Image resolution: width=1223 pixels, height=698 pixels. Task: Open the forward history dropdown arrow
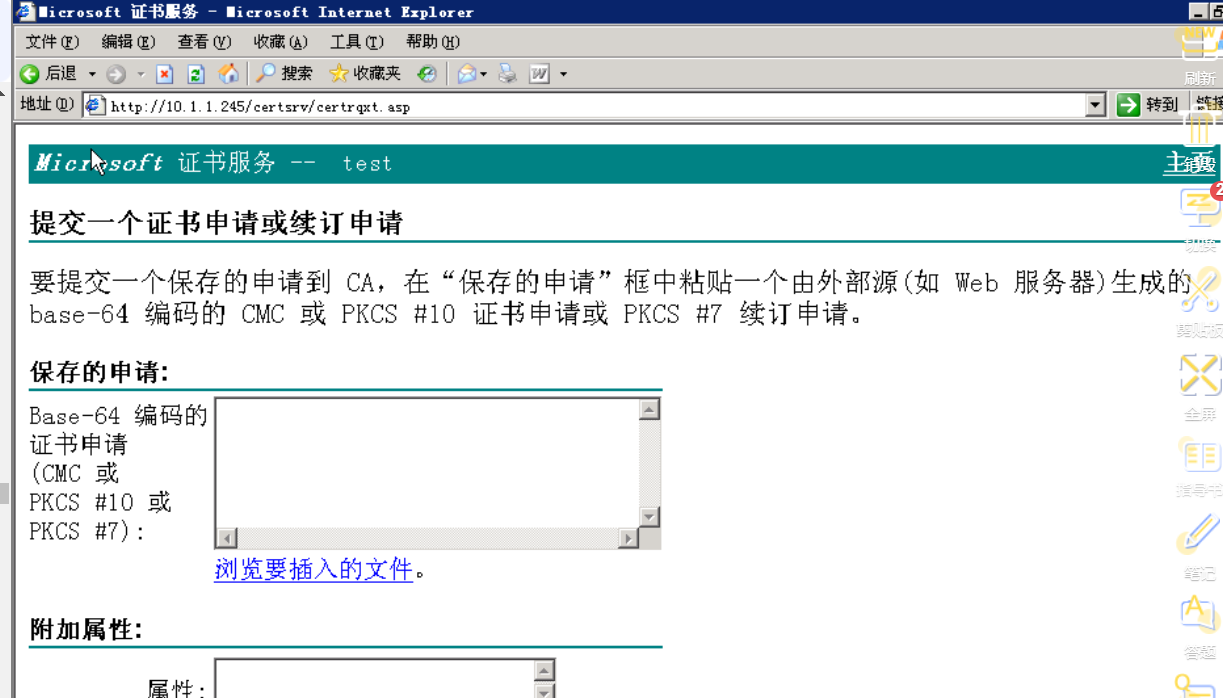pyautogui.click(x=141, y=74)
